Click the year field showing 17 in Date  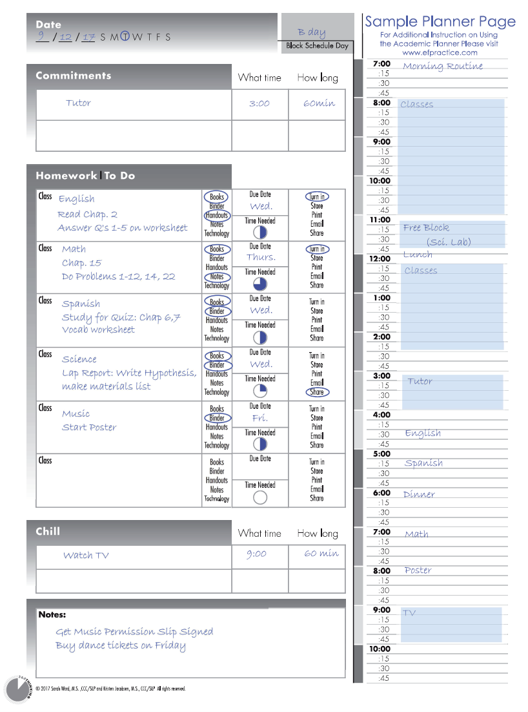89,37
